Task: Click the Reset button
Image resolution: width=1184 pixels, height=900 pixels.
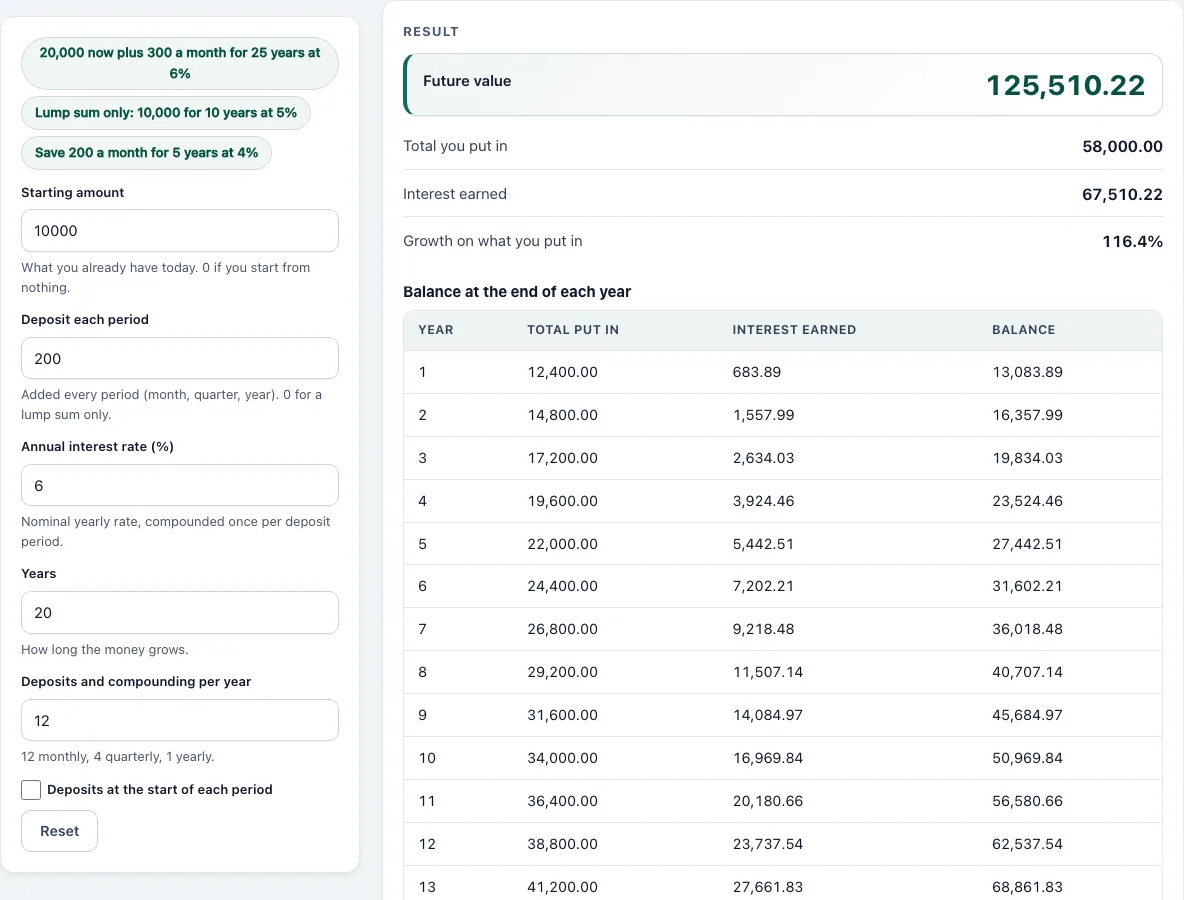Action: coord(60,831)
